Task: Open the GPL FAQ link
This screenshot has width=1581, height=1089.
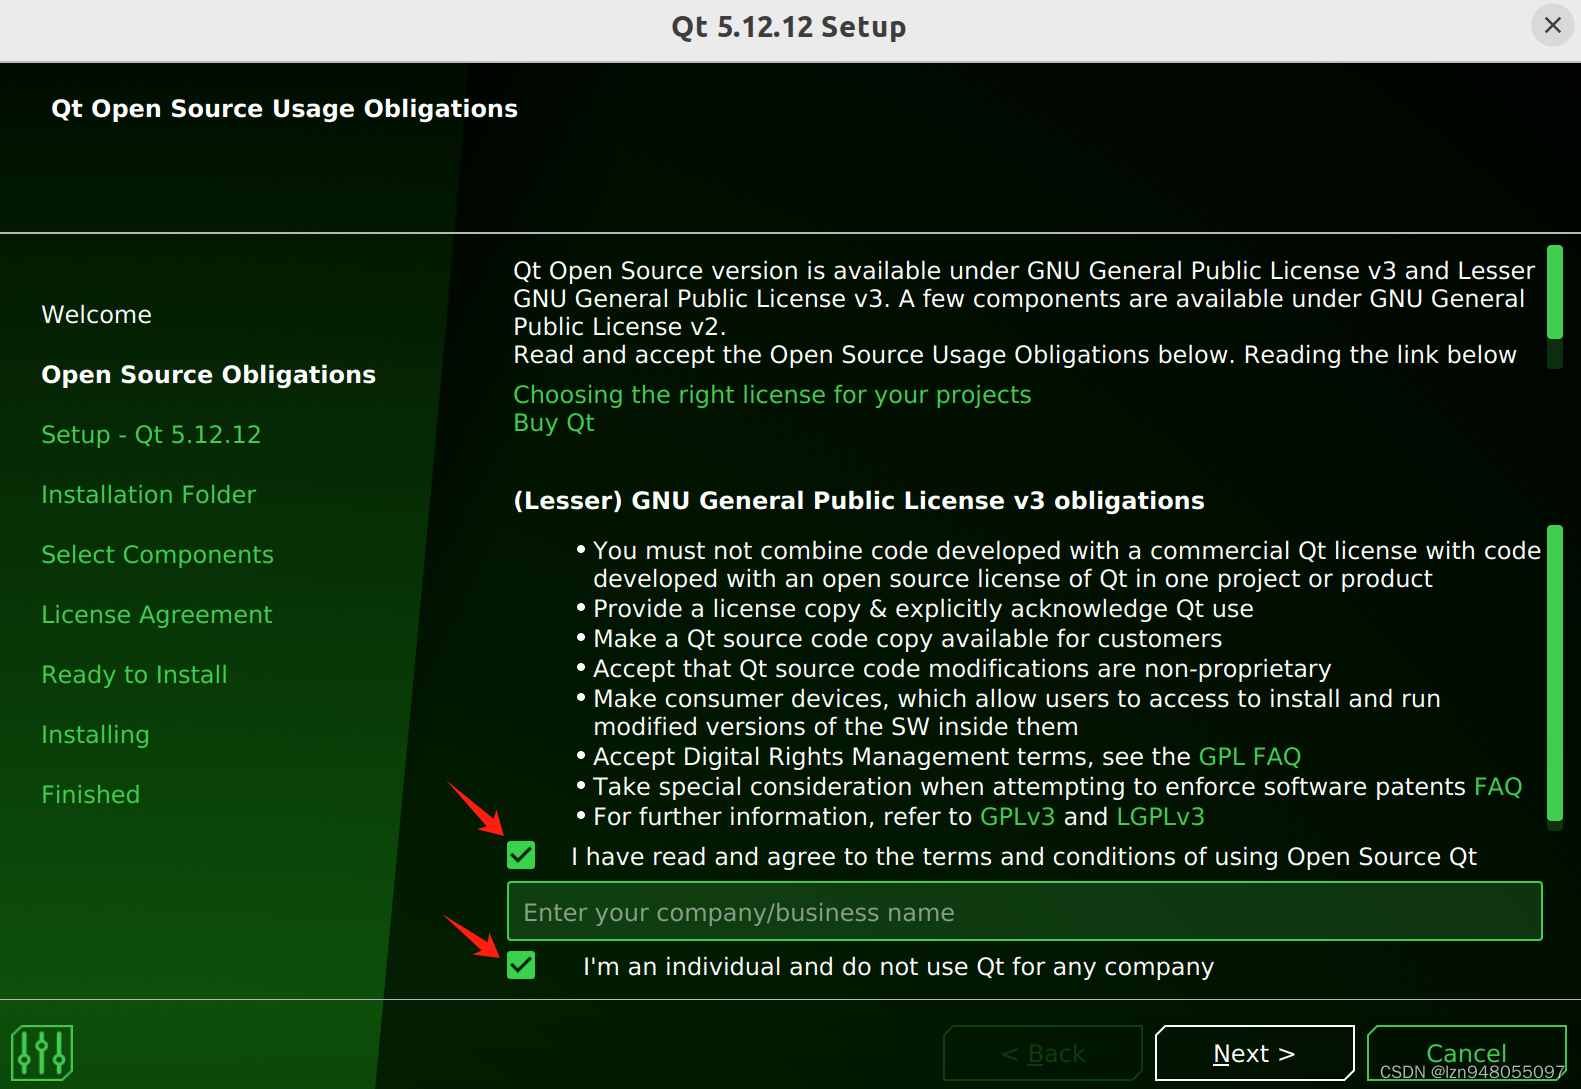Action: point(1250,757)
